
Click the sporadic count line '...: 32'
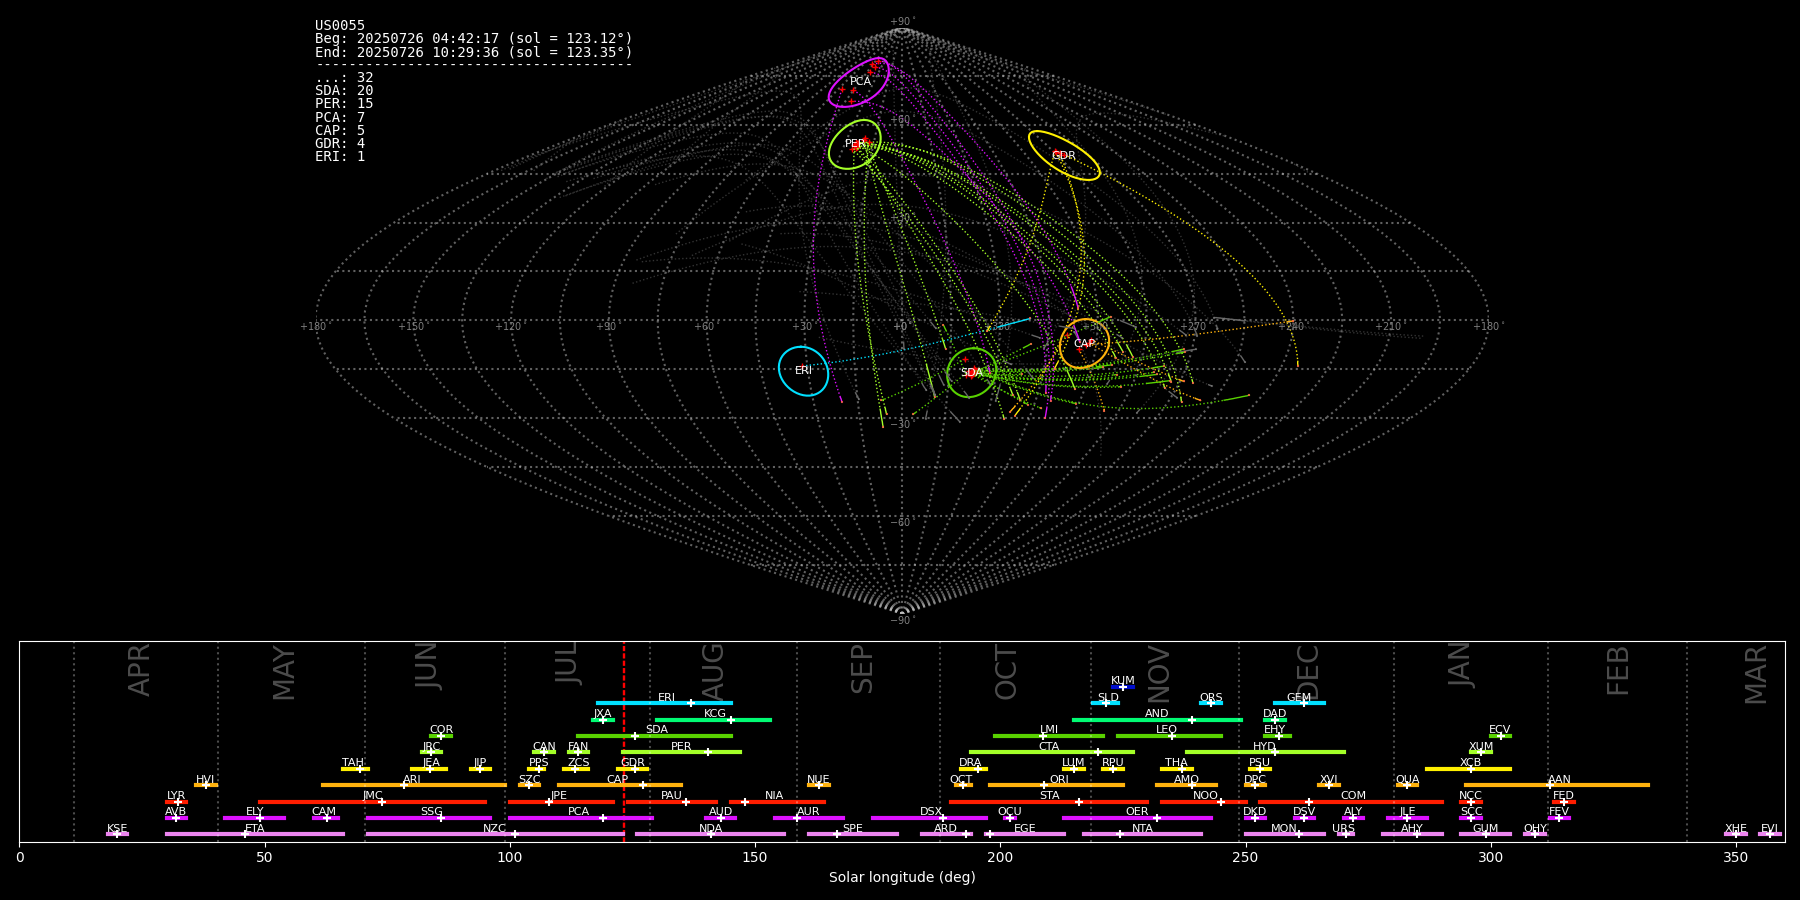click(x=344, y=78)
